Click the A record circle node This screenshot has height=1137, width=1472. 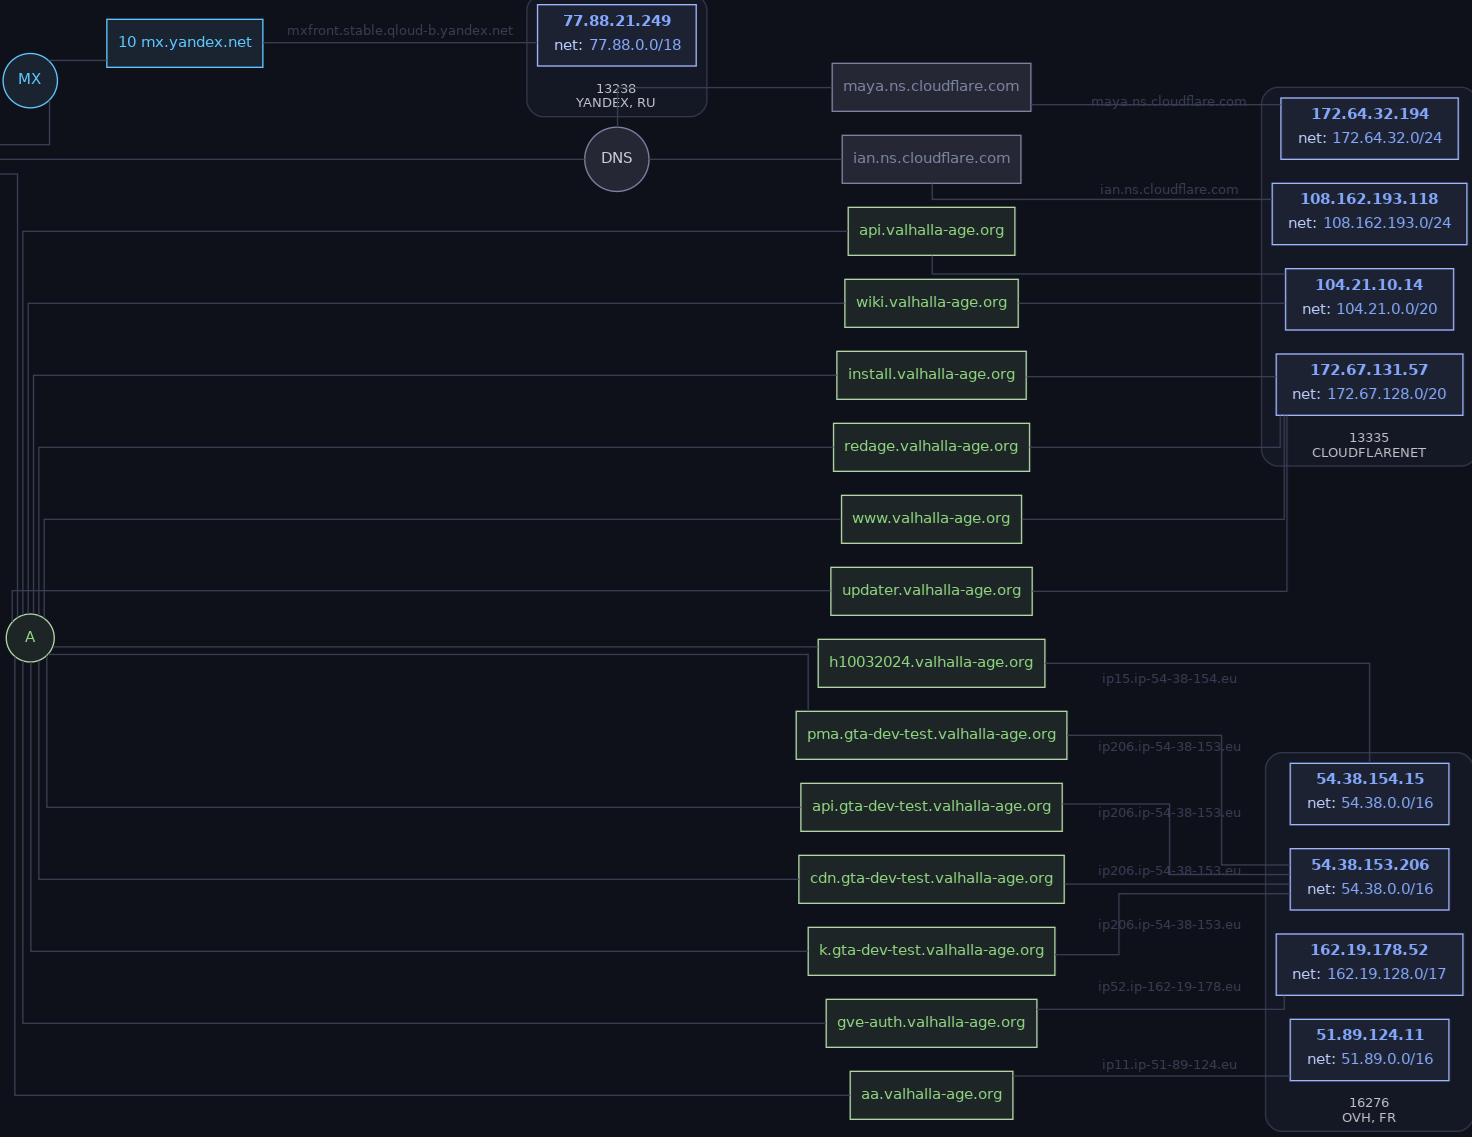pos(30,638)
